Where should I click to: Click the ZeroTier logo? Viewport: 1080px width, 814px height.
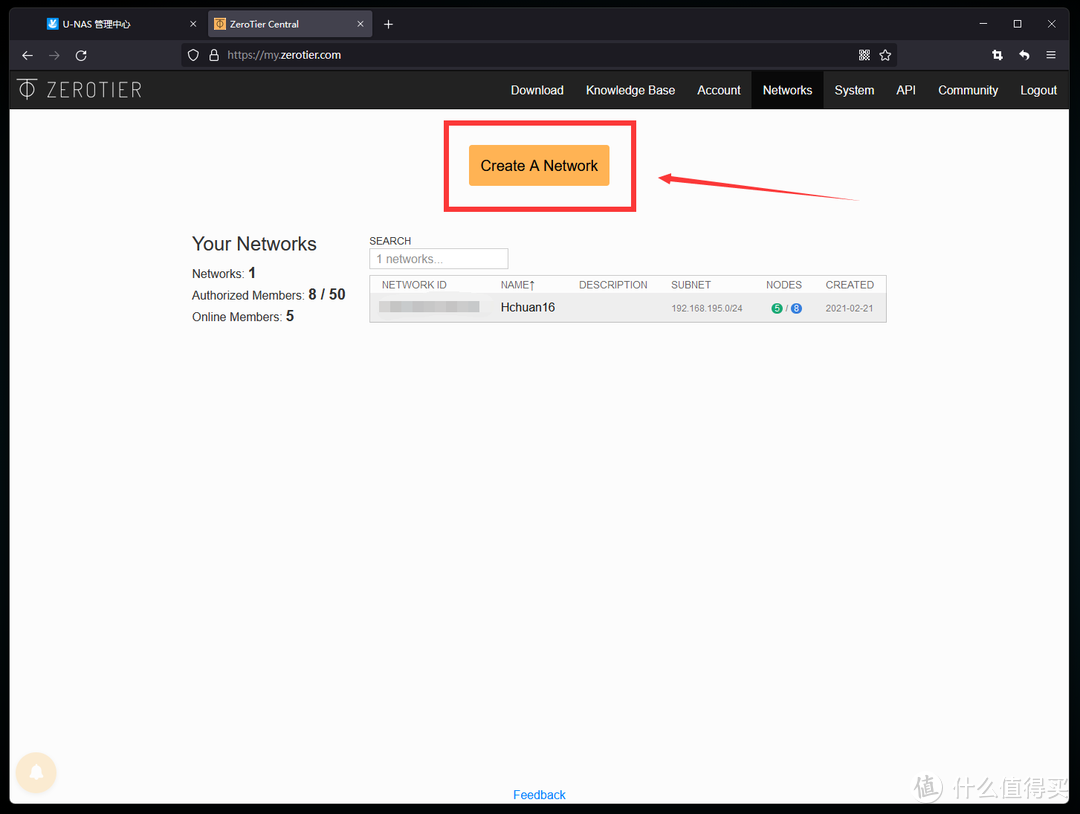point(80,90)
